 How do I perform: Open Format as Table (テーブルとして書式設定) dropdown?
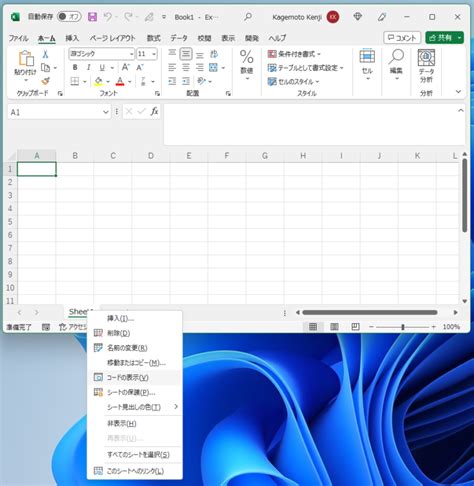[305, 68]
